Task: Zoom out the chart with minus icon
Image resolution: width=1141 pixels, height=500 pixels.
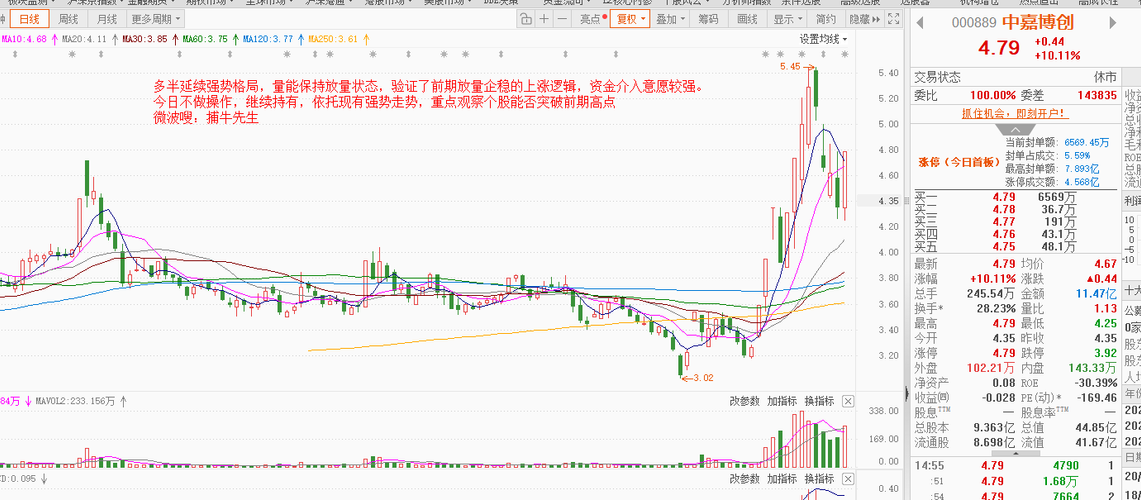Action: (x=561, y=20)
